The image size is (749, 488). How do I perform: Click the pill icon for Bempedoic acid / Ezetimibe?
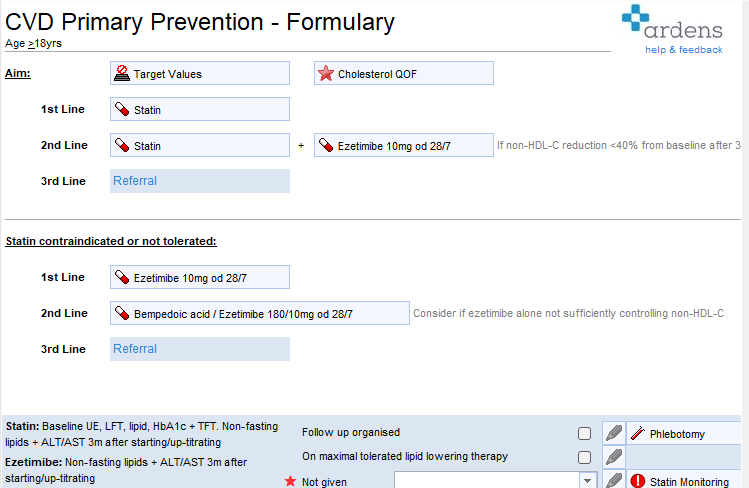tap(122, 313)
